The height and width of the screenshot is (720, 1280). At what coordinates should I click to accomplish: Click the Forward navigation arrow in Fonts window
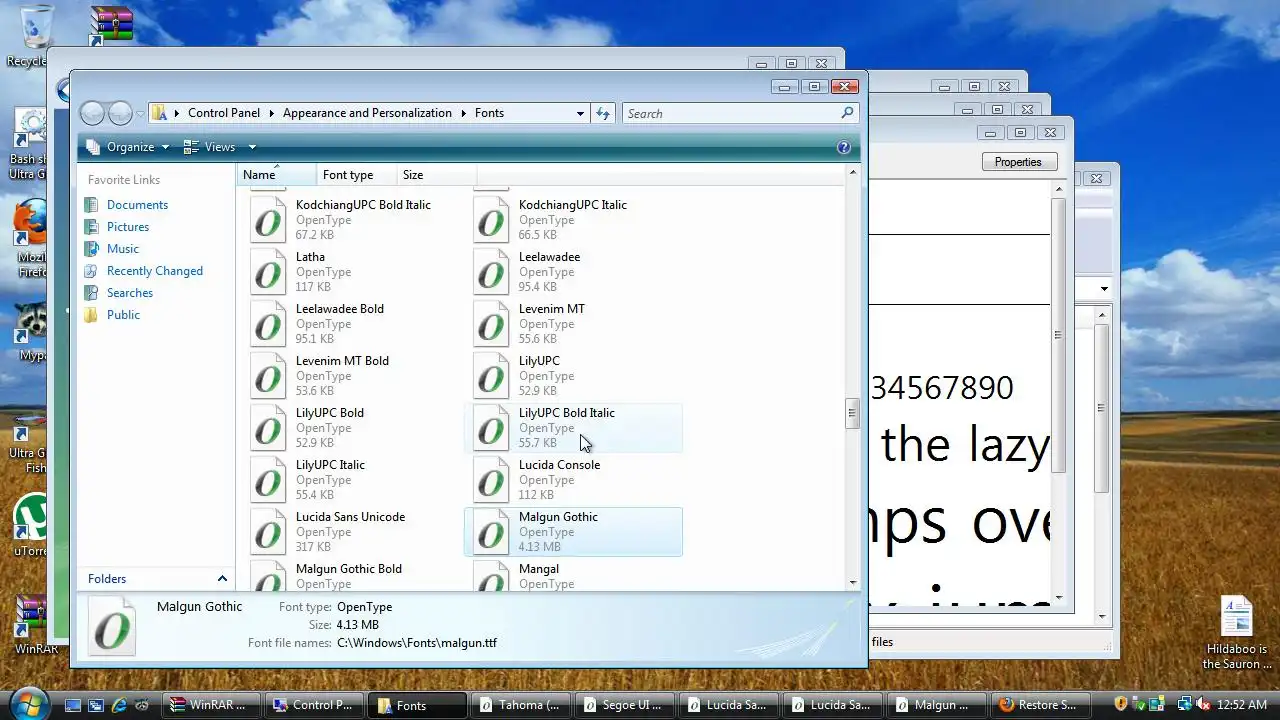[120, 113]
